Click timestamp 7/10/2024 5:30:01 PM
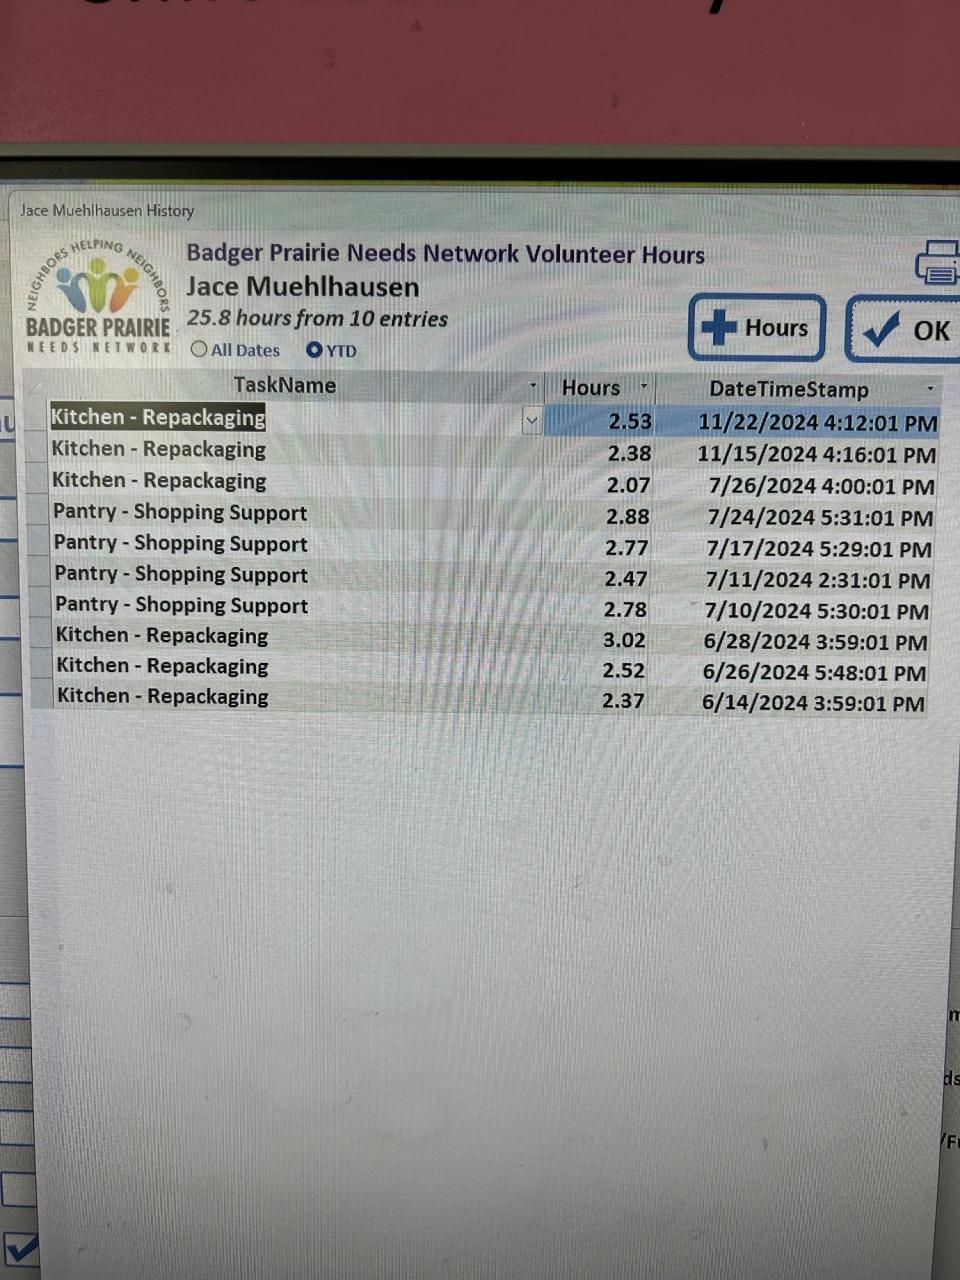This screenshot has height=1280, width=960. [817, 611]
